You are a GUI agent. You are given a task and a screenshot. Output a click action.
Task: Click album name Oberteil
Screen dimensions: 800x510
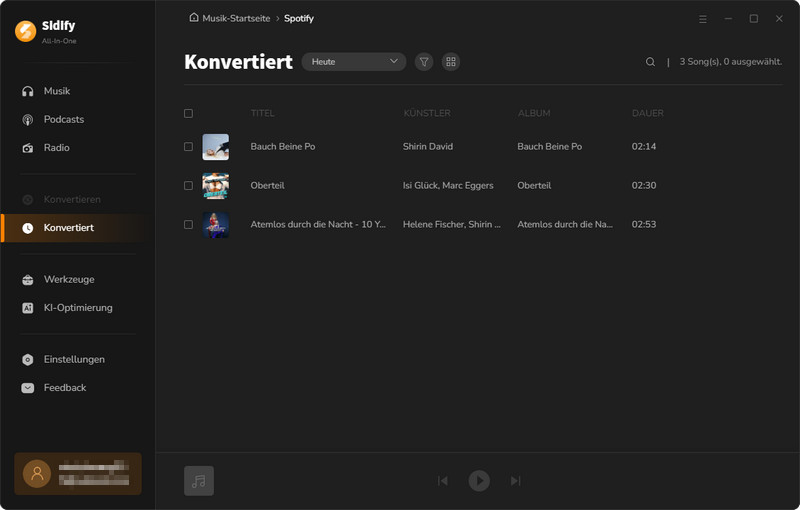coord(534,186)
